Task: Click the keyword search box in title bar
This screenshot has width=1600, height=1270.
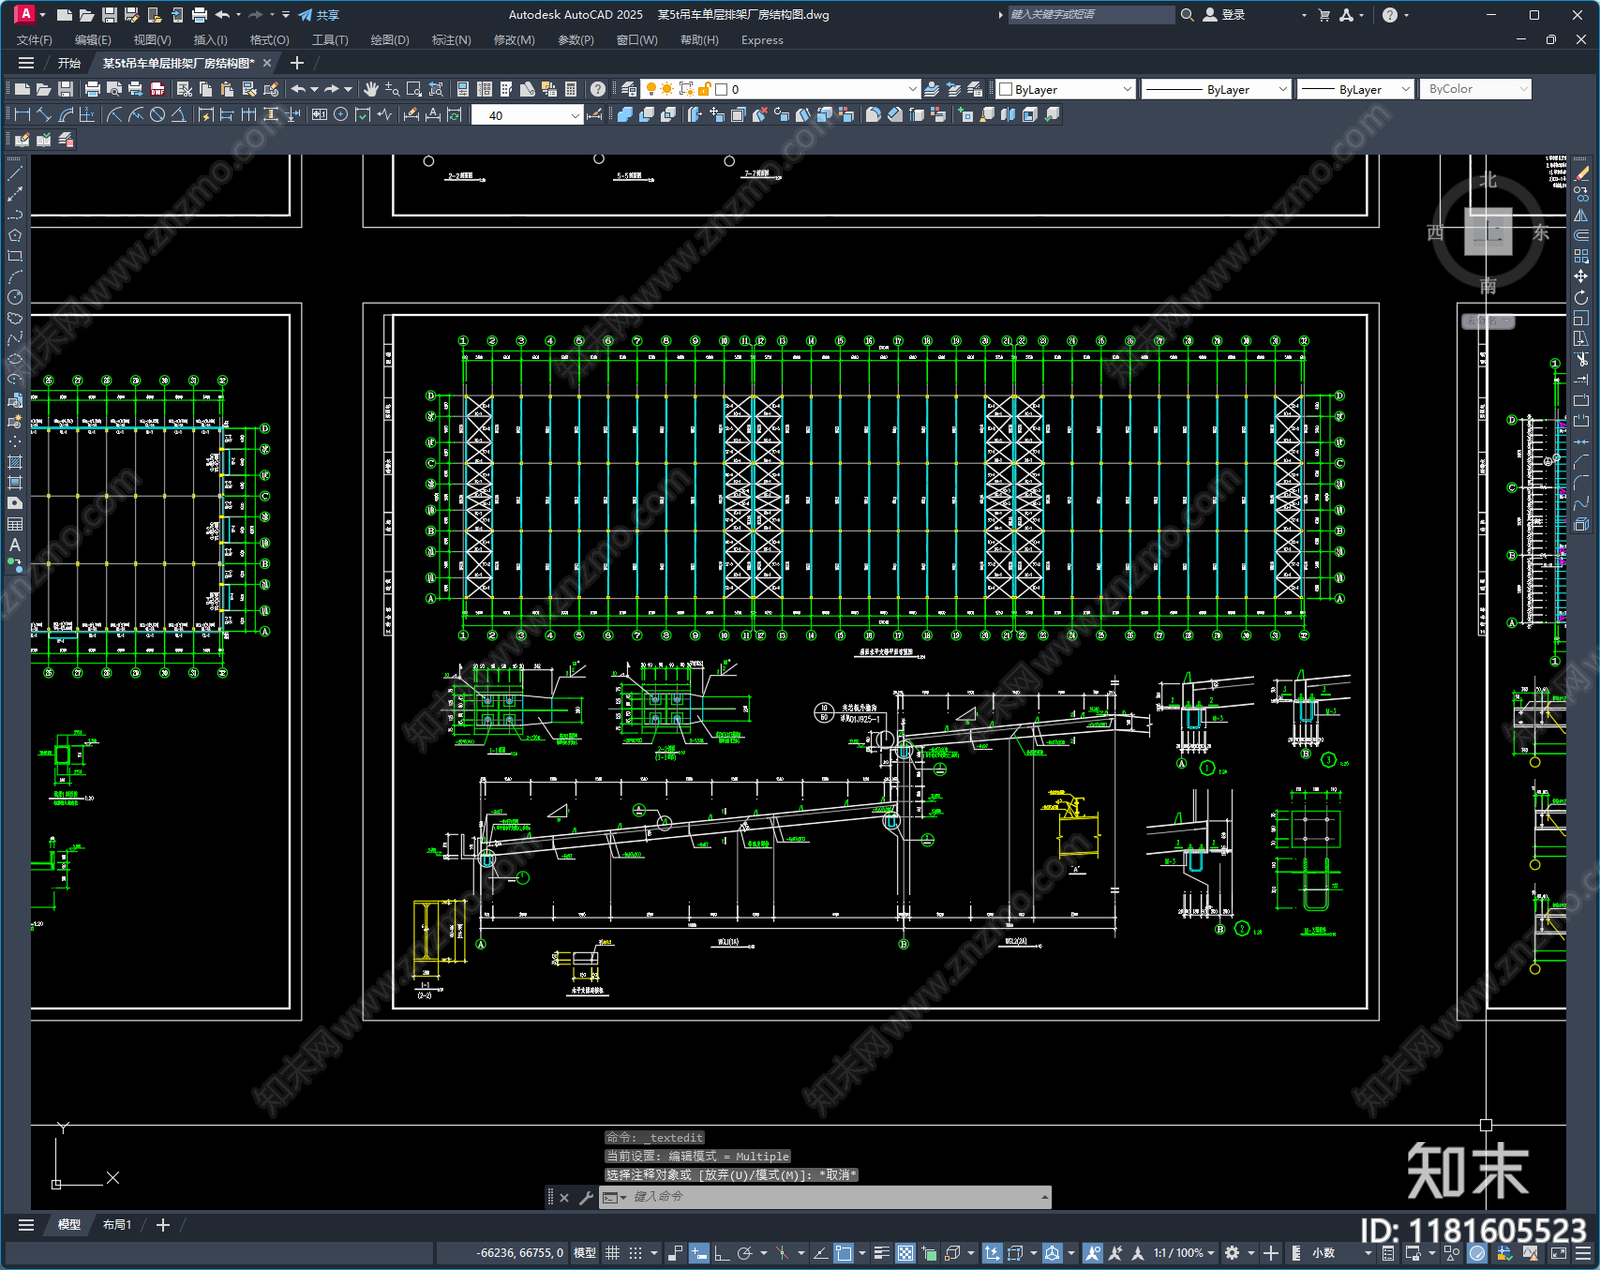Action: (1090, 15)
